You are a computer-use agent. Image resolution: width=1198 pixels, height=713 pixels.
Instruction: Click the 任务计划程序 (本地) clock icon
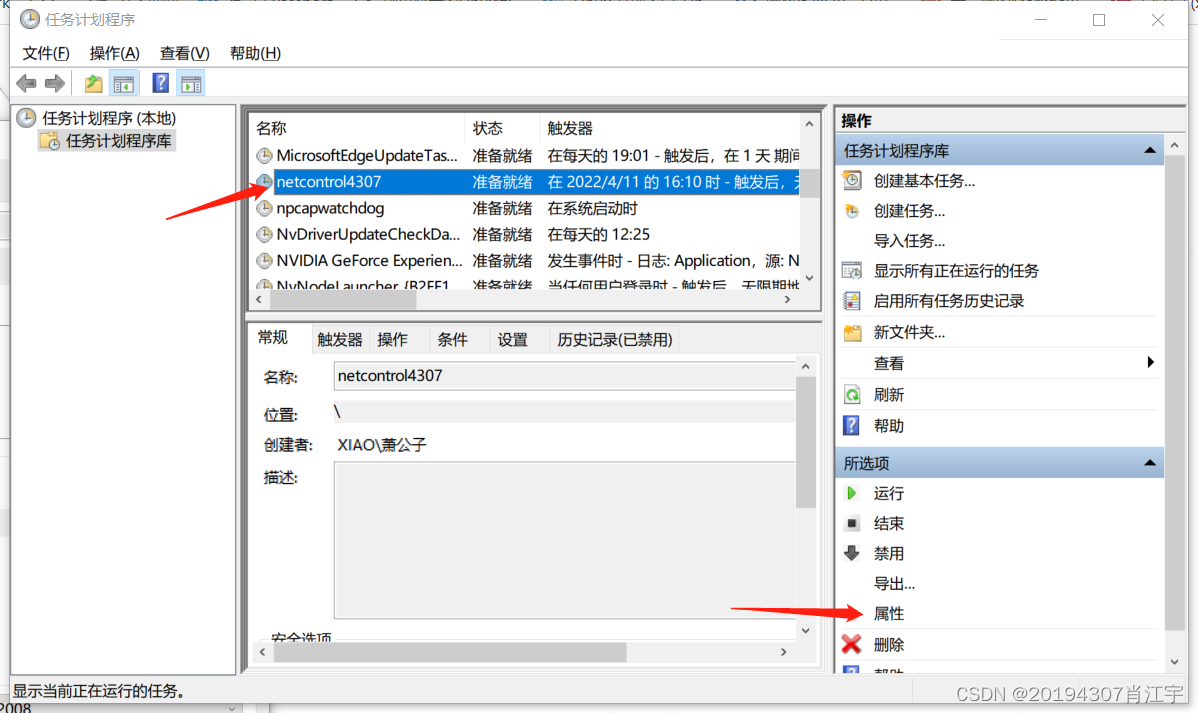27,118
